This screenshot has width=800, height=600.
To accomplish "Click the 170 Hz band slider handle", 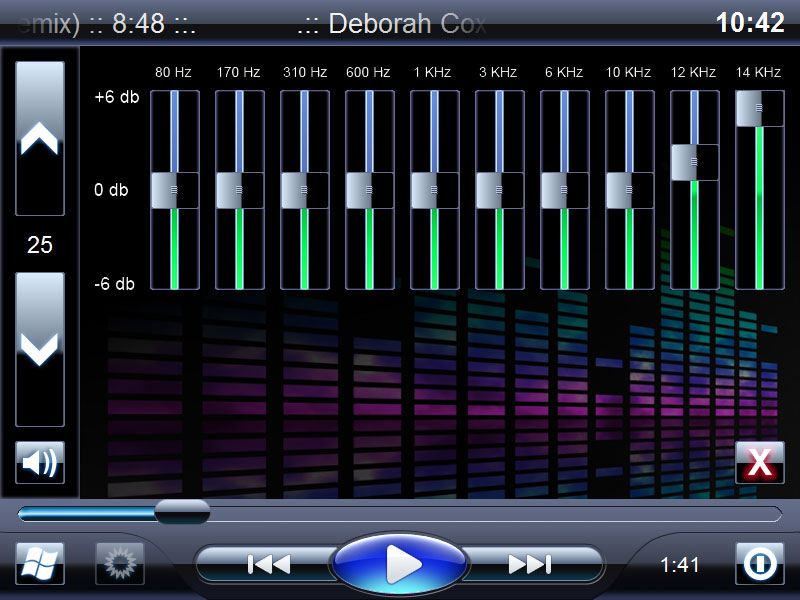I will point(240,190).
